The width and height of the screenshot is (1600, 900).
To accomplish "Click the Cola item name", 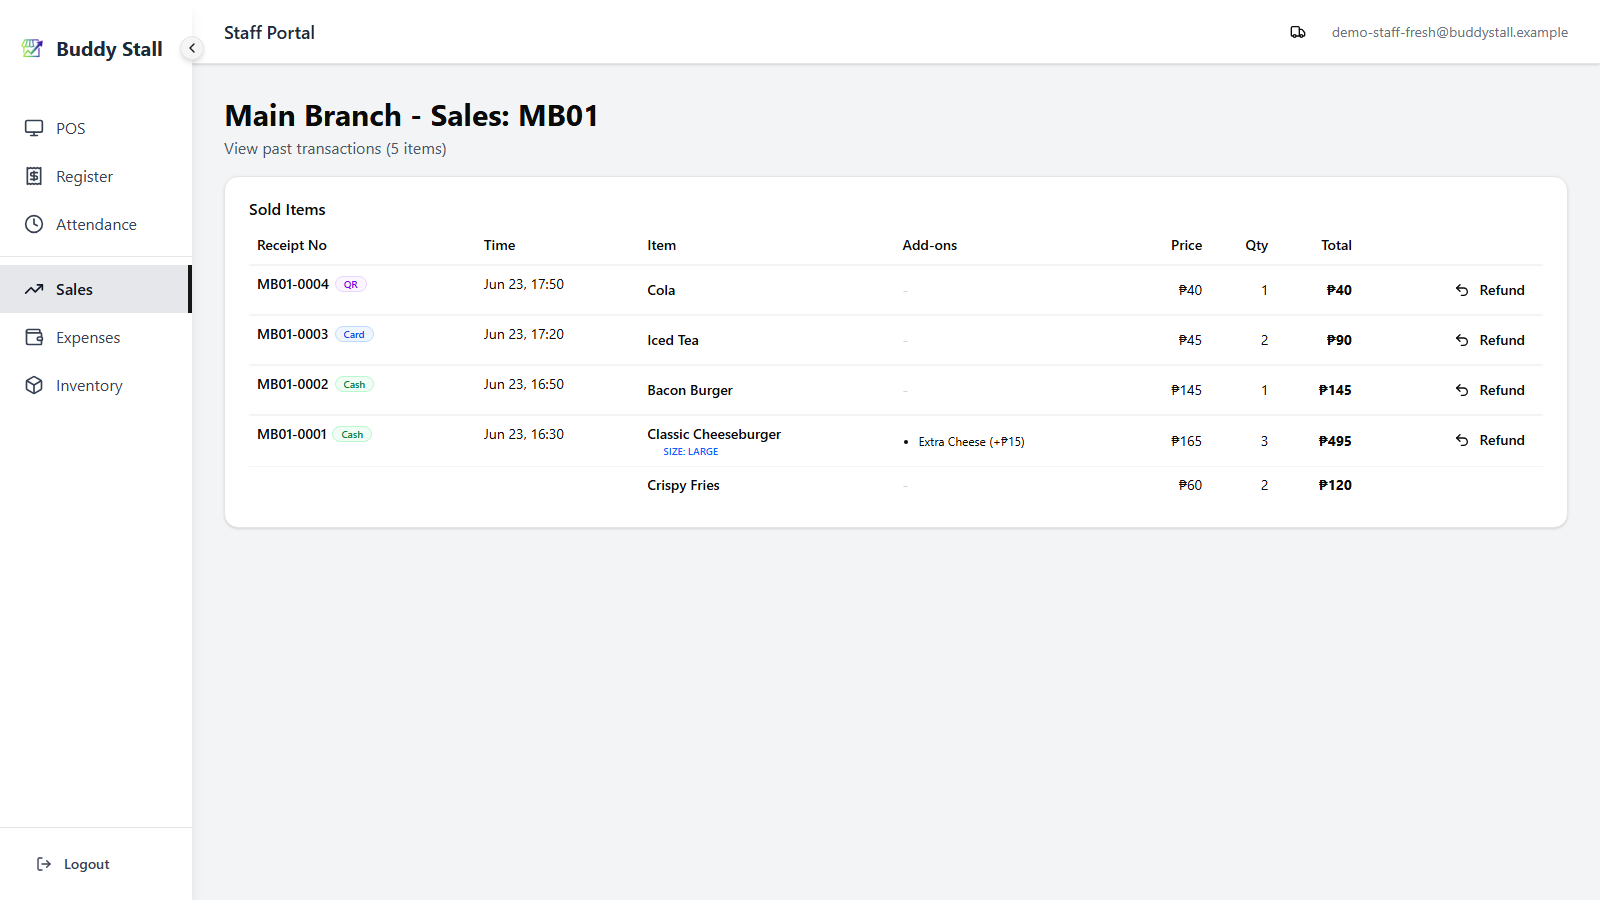I will click(x=661, y=290).
